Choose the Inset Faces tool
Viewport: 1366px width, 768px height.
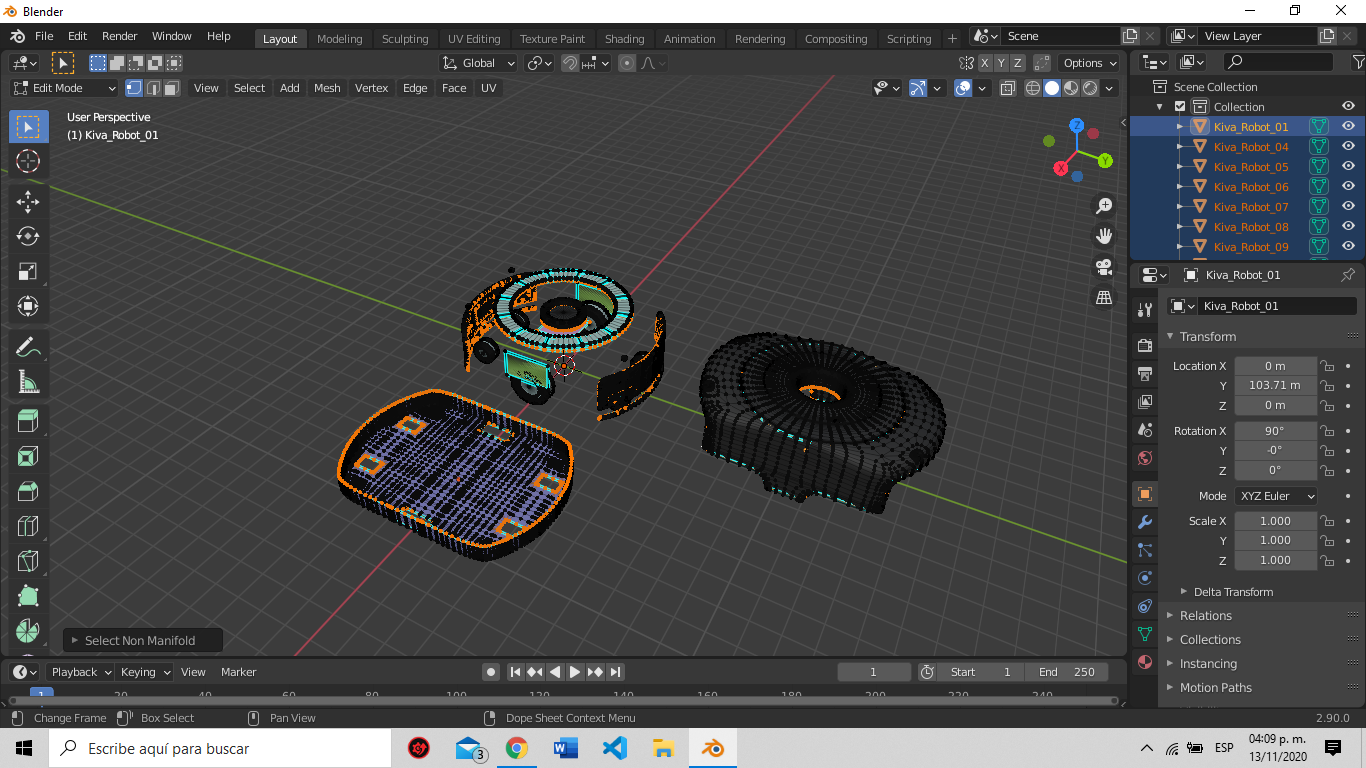click(28, 456)
